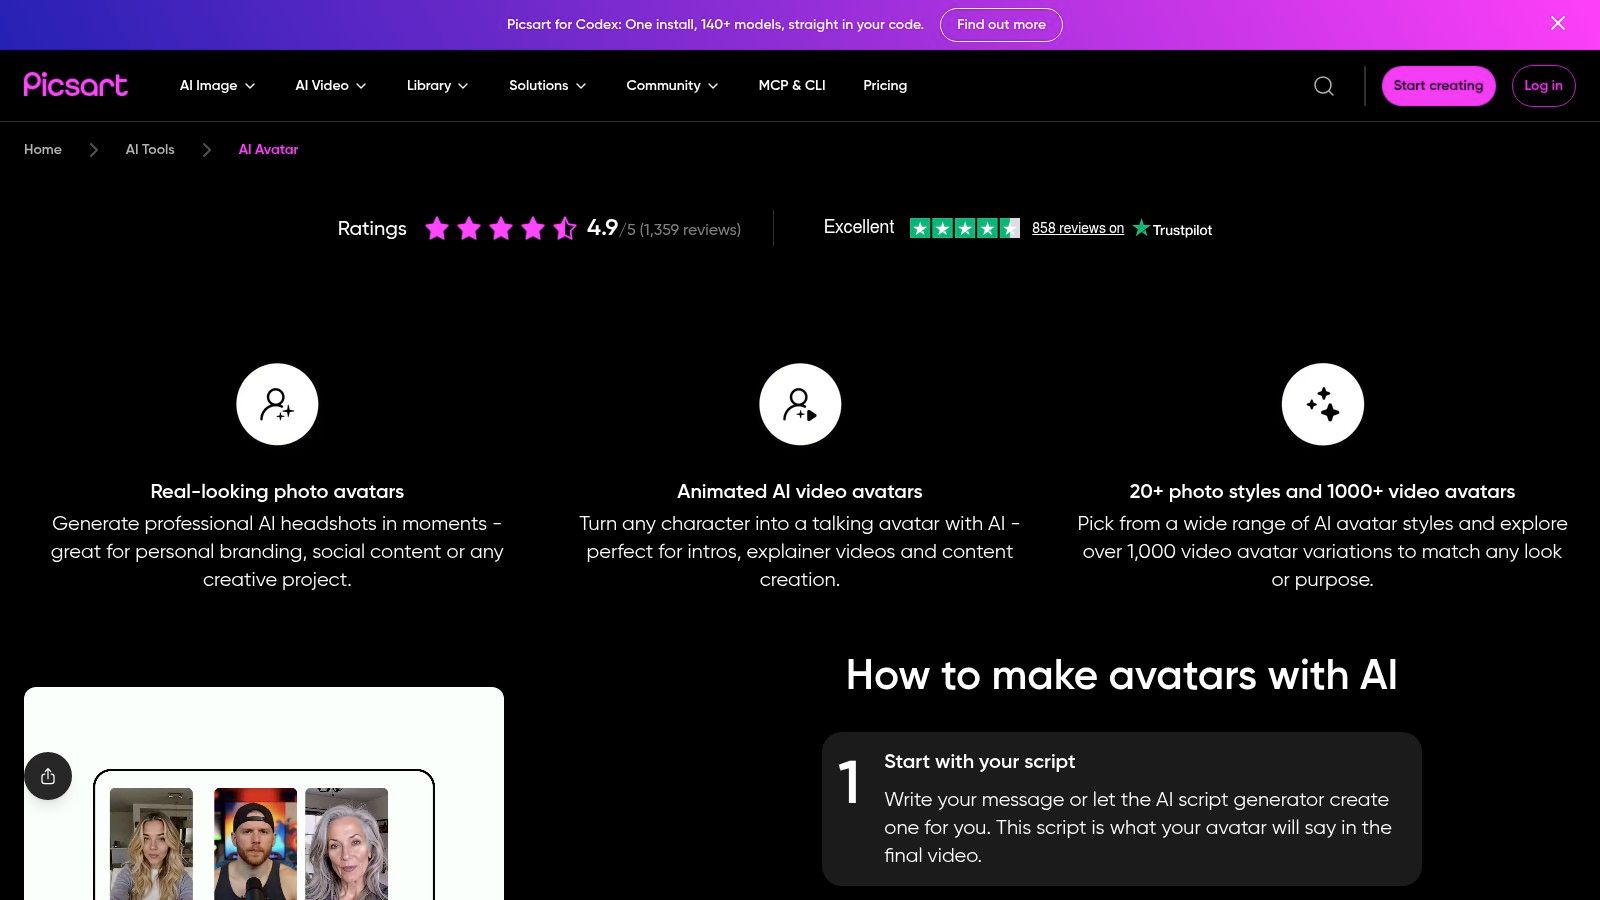Open the Pricing page

tap(885, 86)
